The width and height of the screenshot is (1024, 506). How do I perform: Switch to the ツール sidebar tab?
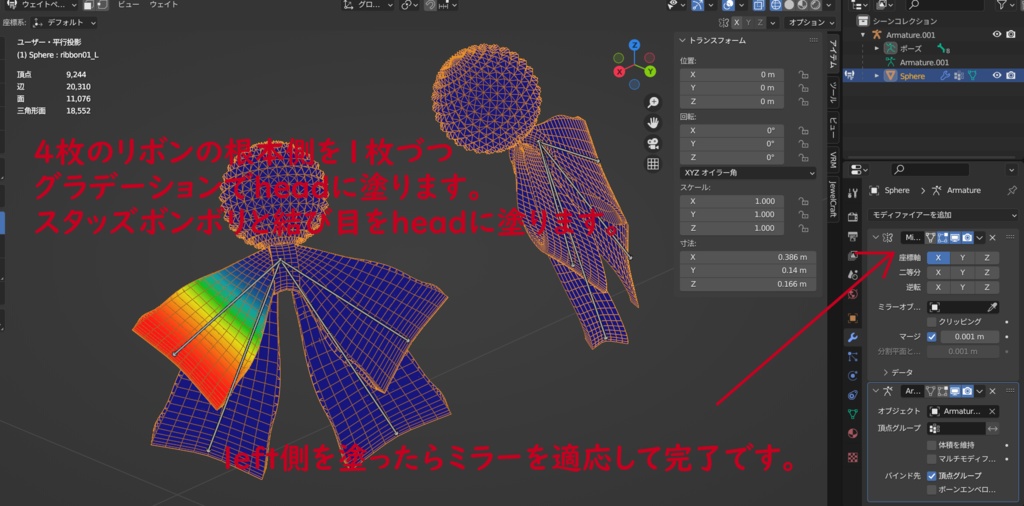tap(833, 93)
